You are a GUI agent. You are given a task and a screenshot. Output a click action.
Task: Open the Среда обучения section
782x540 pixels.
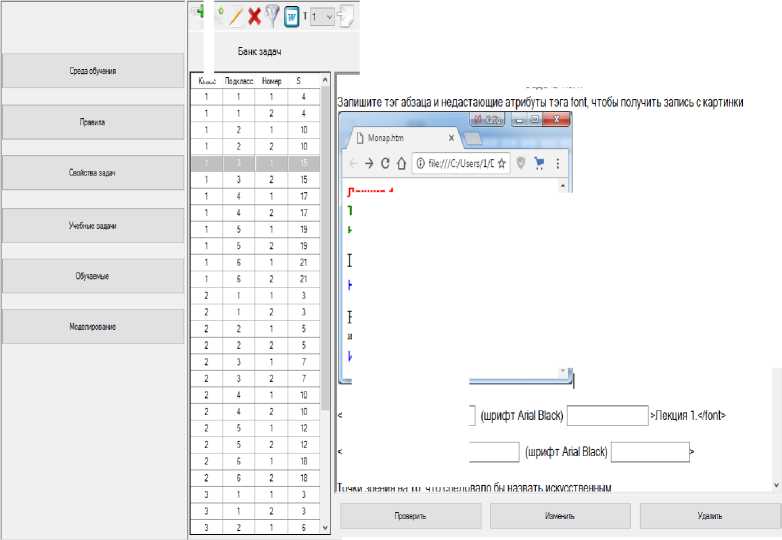[93, 71]
